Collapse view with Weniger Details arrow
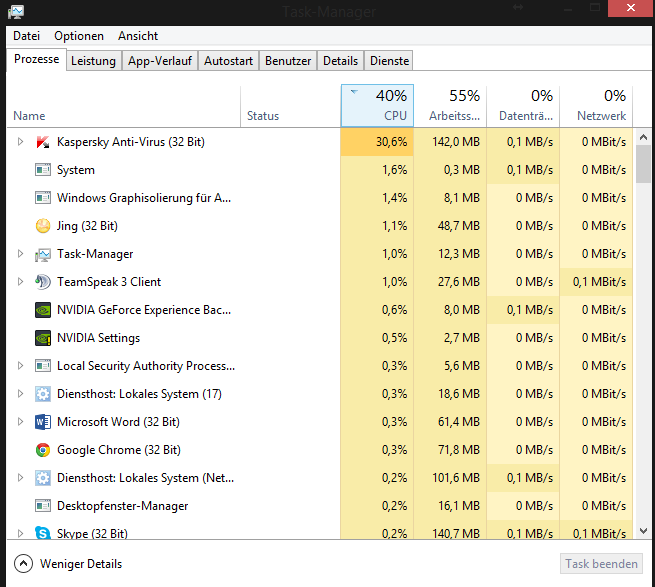 coord(23,564)
